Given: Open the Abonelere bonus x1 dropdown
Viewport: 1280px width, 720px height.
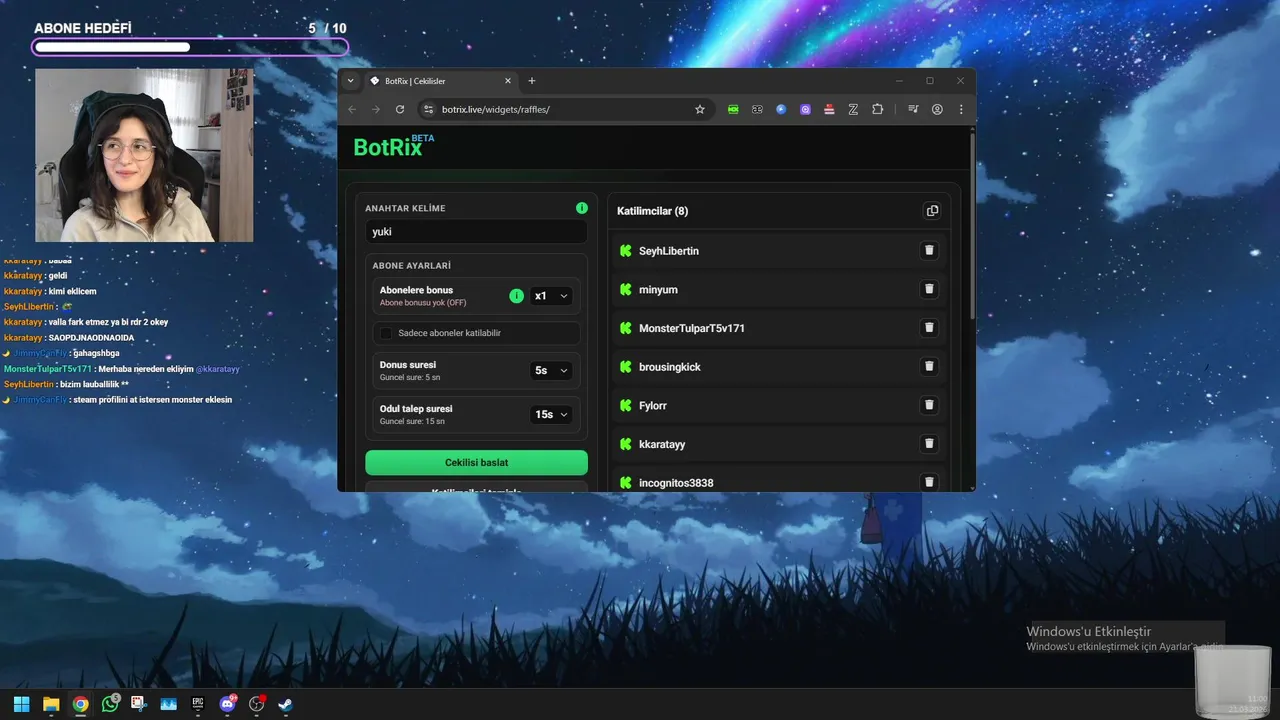Looking at the screenshot, I should tap(551, 296).
